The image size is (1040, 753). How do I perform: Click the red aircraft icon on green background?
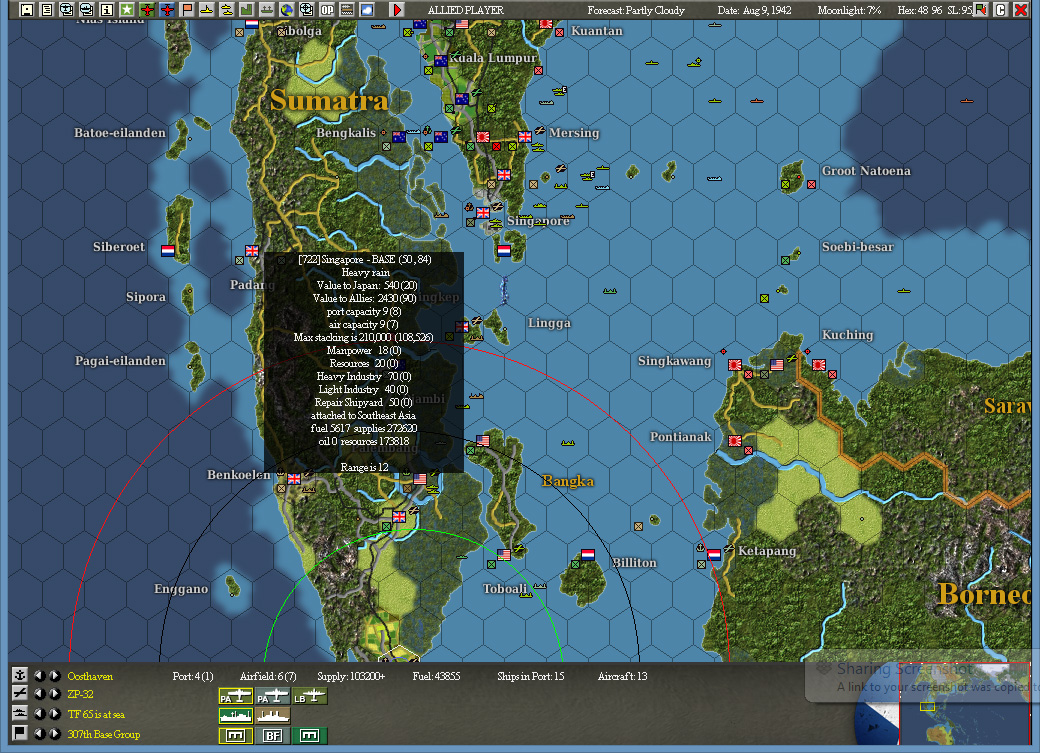click(x=145, y=10)
